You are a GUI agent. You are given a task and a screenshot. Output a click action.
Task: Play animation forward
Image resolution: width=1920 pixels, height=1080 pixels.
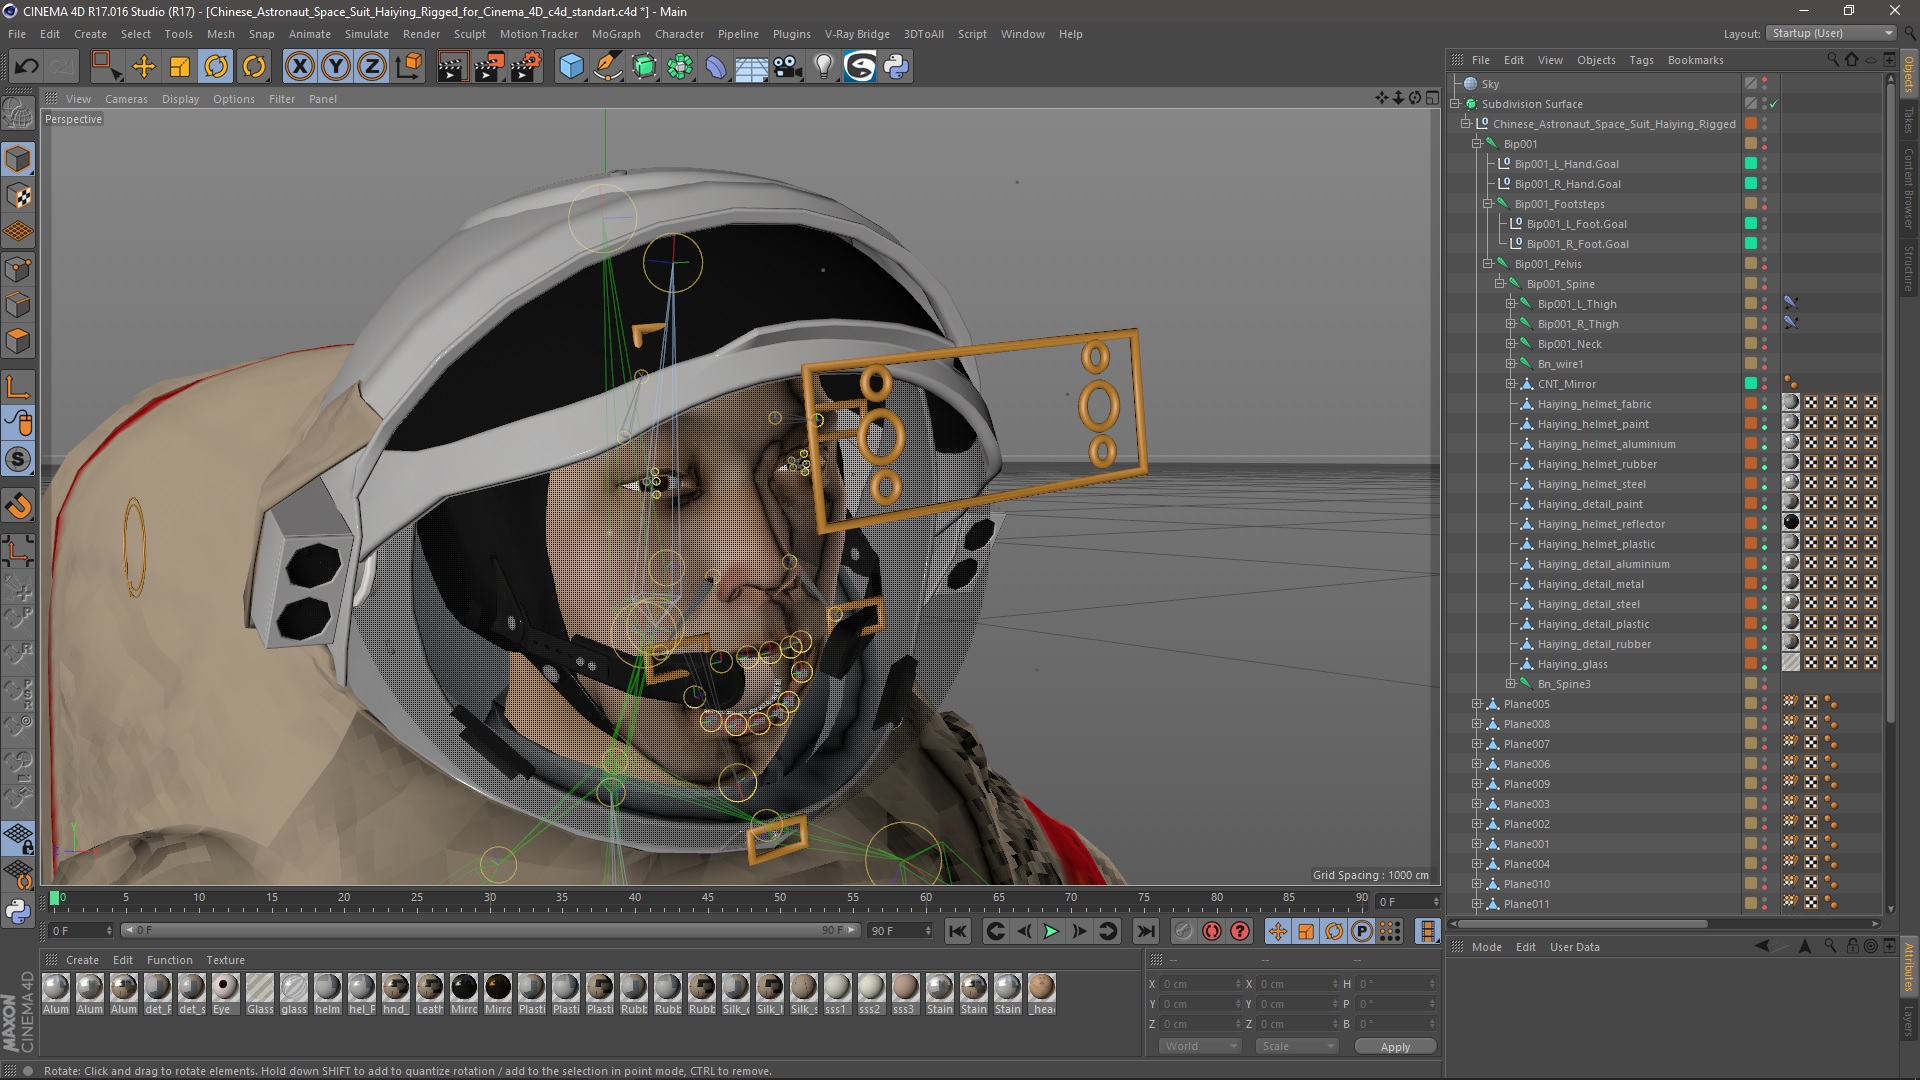[x=1051, y=931]
